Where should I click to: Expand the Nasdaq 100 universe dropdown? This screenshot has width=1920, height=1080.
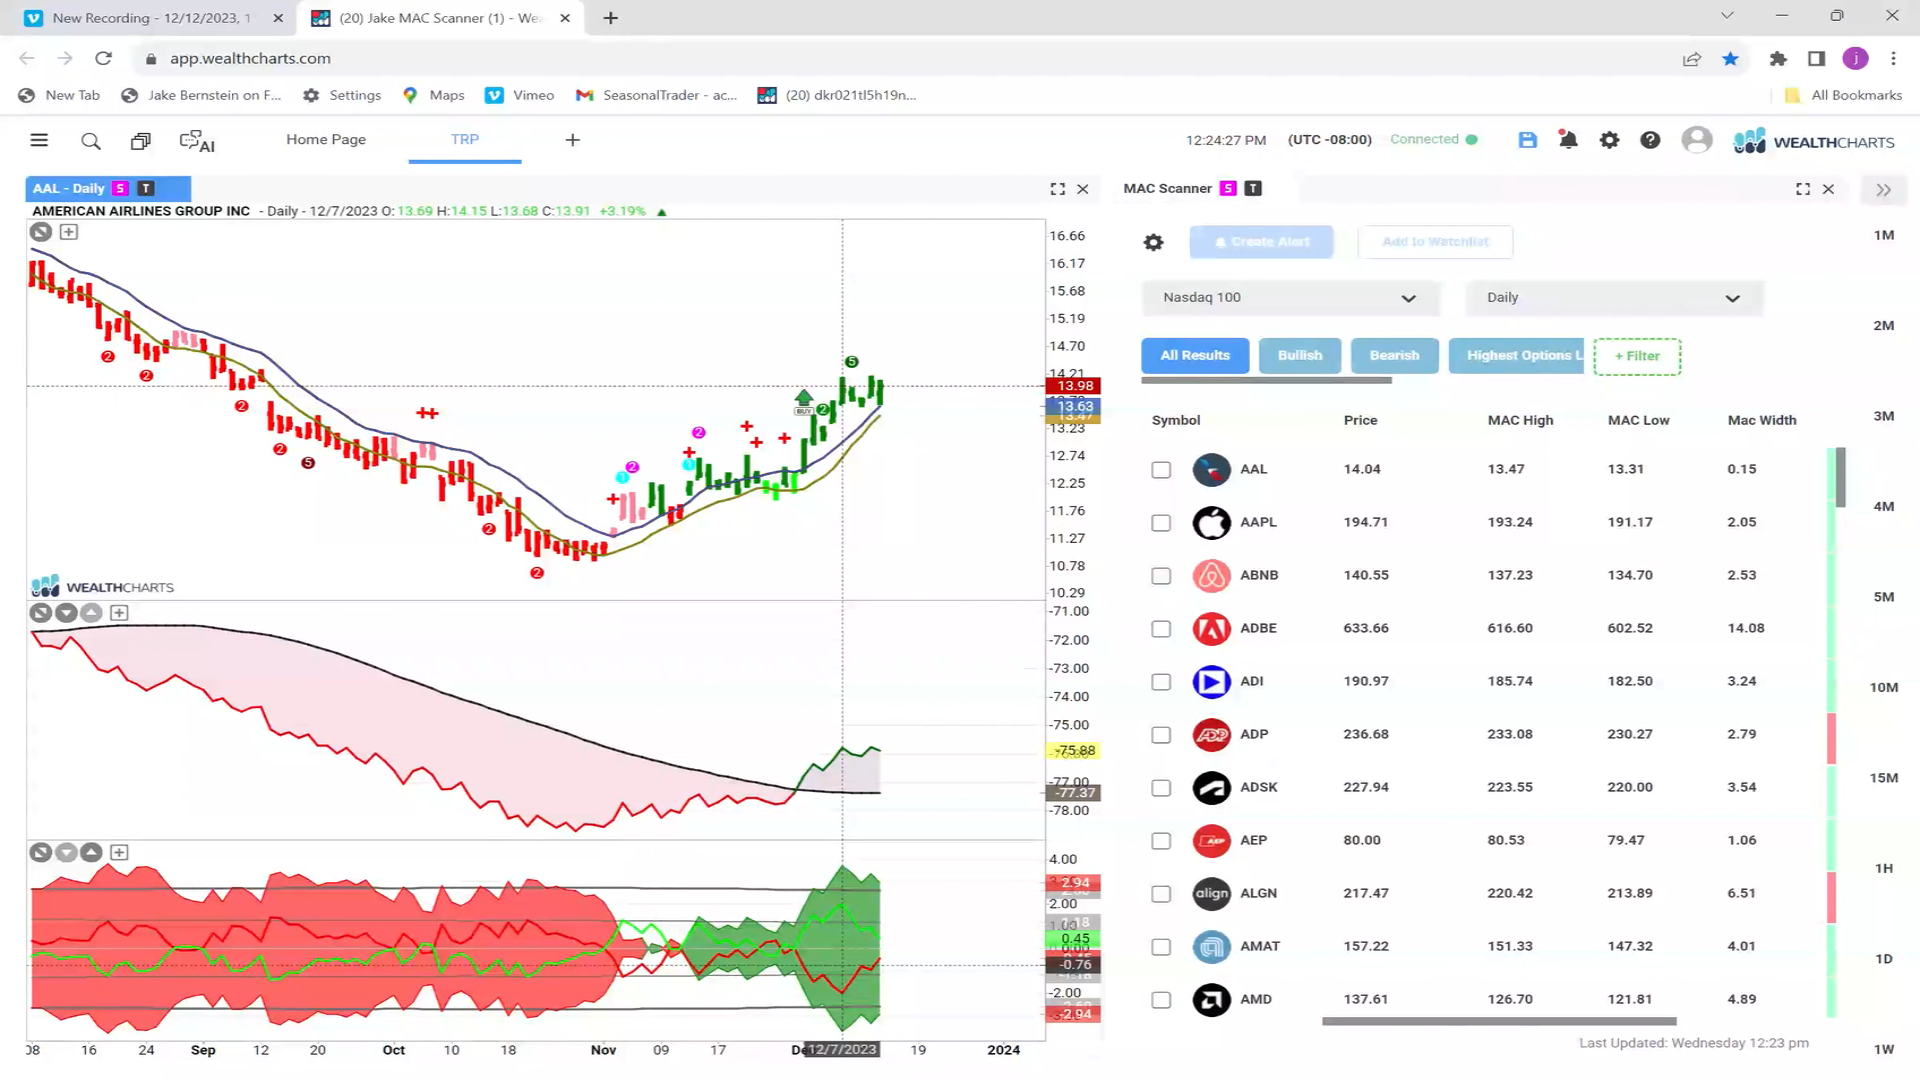tap(1290, 298)
